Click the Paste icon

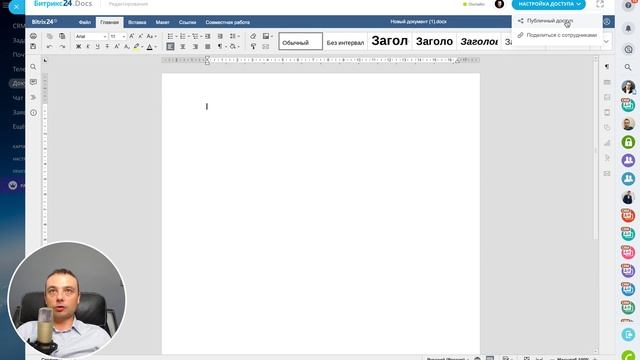point(62,36)
